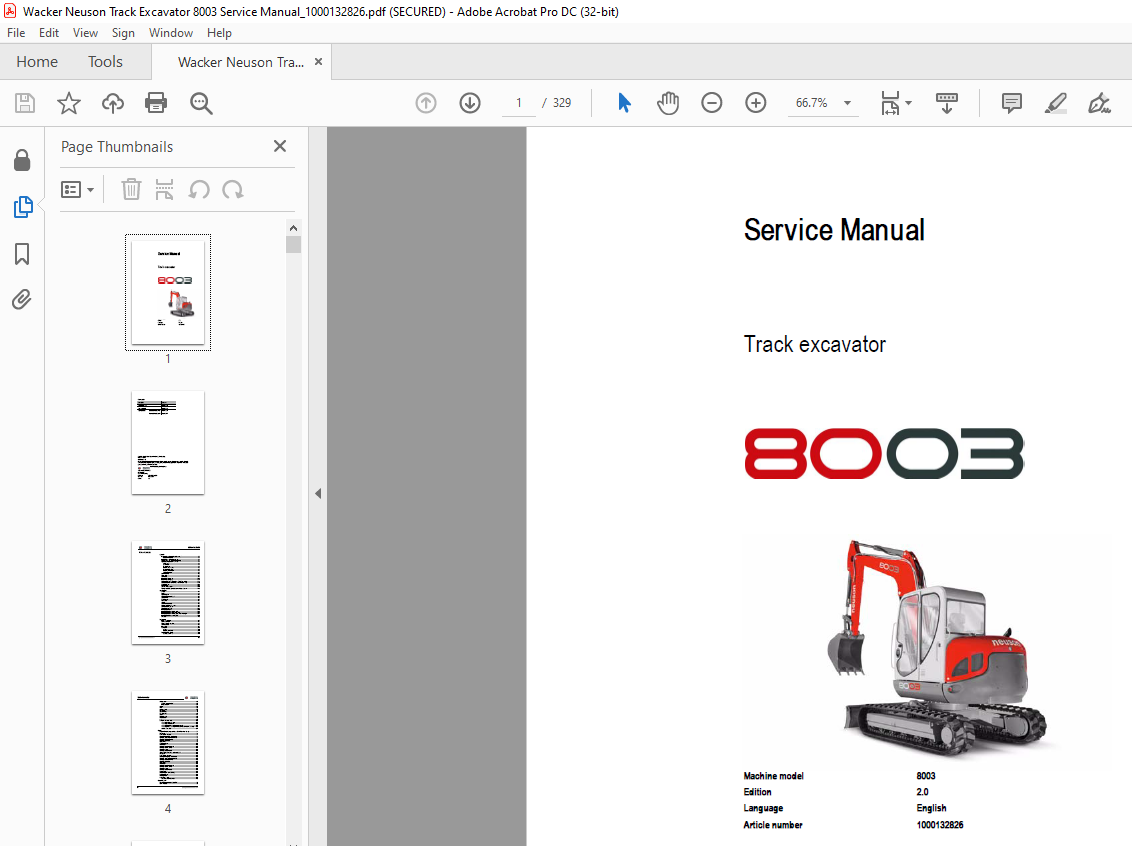This screenshot has height=846, width=1132.
Task: Add a comment sticky note
Action: pos(1011,103)
